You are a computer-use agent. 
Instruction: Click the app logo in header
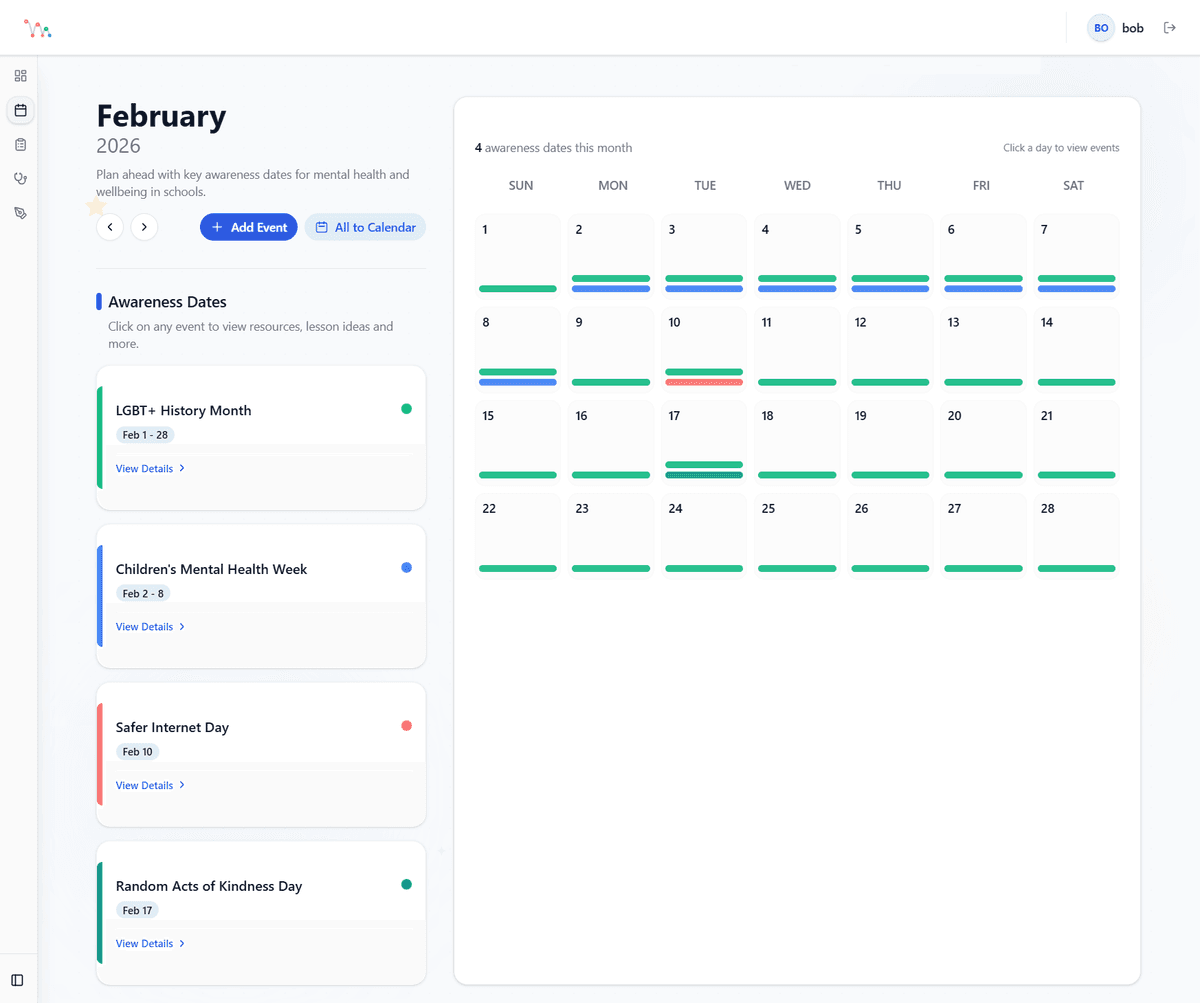pos(38,29)
